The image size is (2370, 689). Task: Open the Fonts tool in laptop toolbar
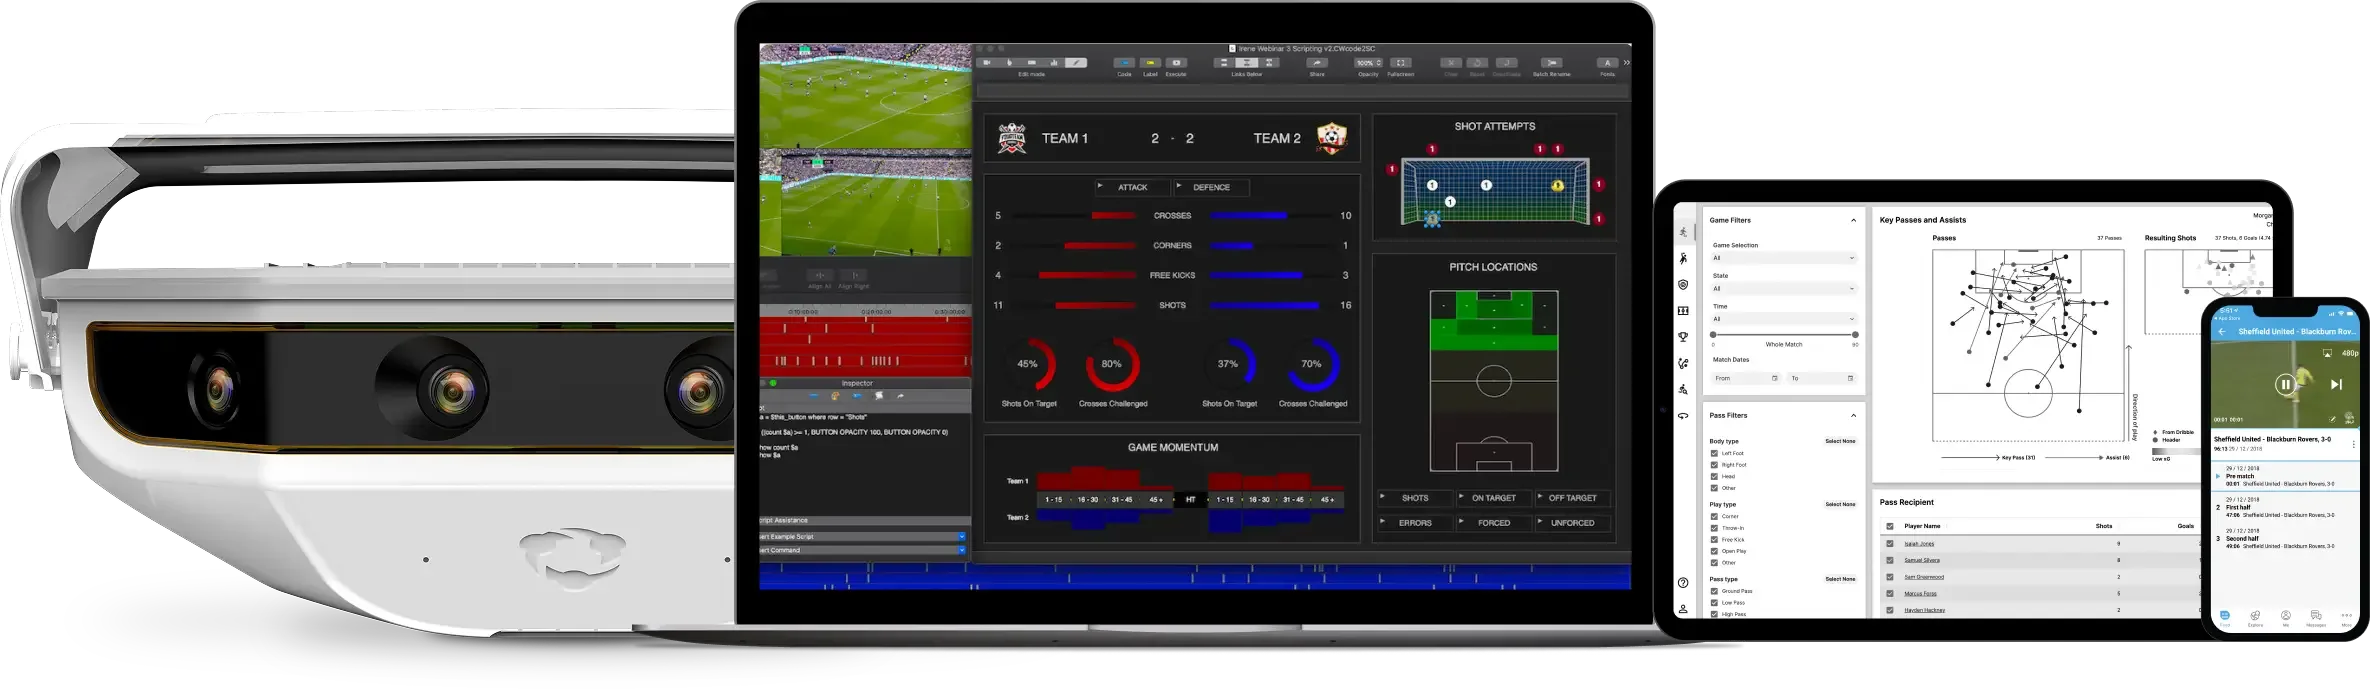click(1607, 62)
